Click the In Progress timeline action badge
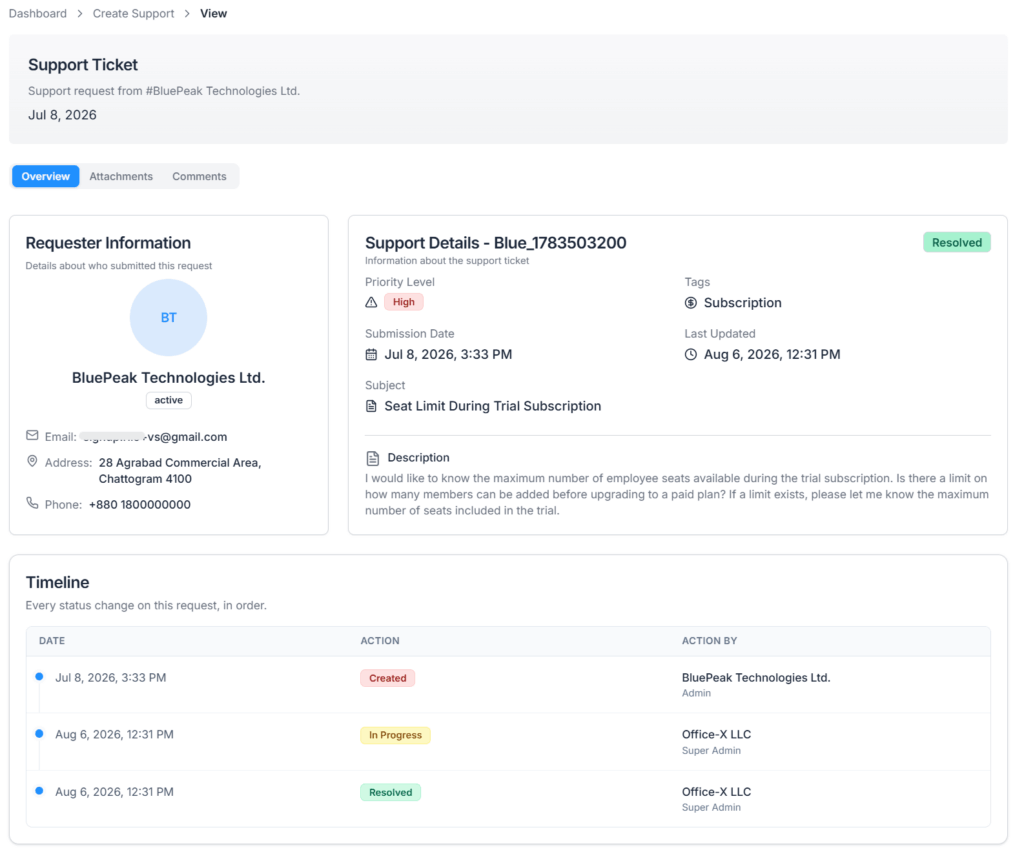1024x852 pixels. [x=395, y=735]
